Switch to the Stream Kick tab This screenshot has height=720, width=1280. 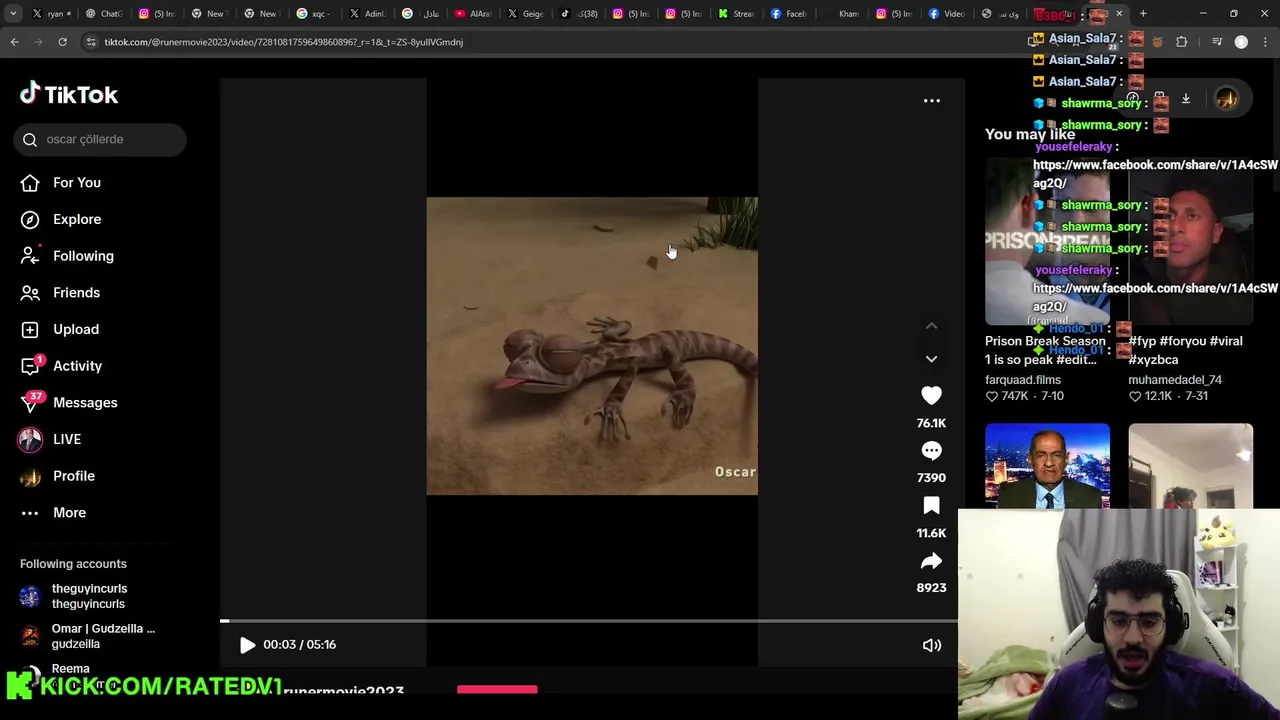coord(736,14)
